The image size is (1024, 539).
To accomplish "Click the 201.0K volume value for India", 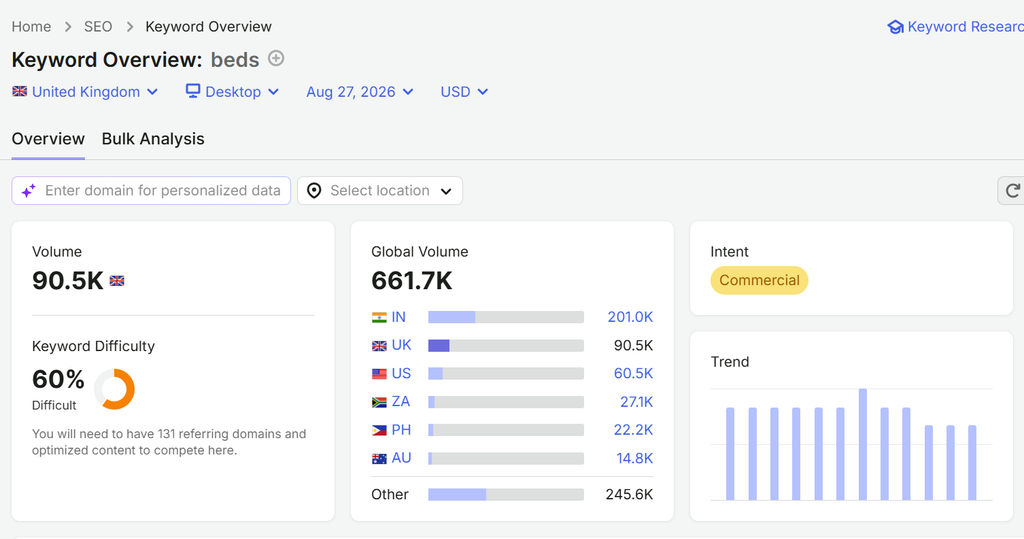I will pyautogui.click(x=630, y=318).
